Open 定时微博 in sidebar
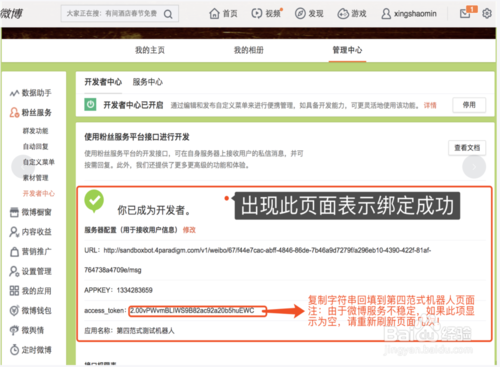The image size is (500, 367). (36, 350)
